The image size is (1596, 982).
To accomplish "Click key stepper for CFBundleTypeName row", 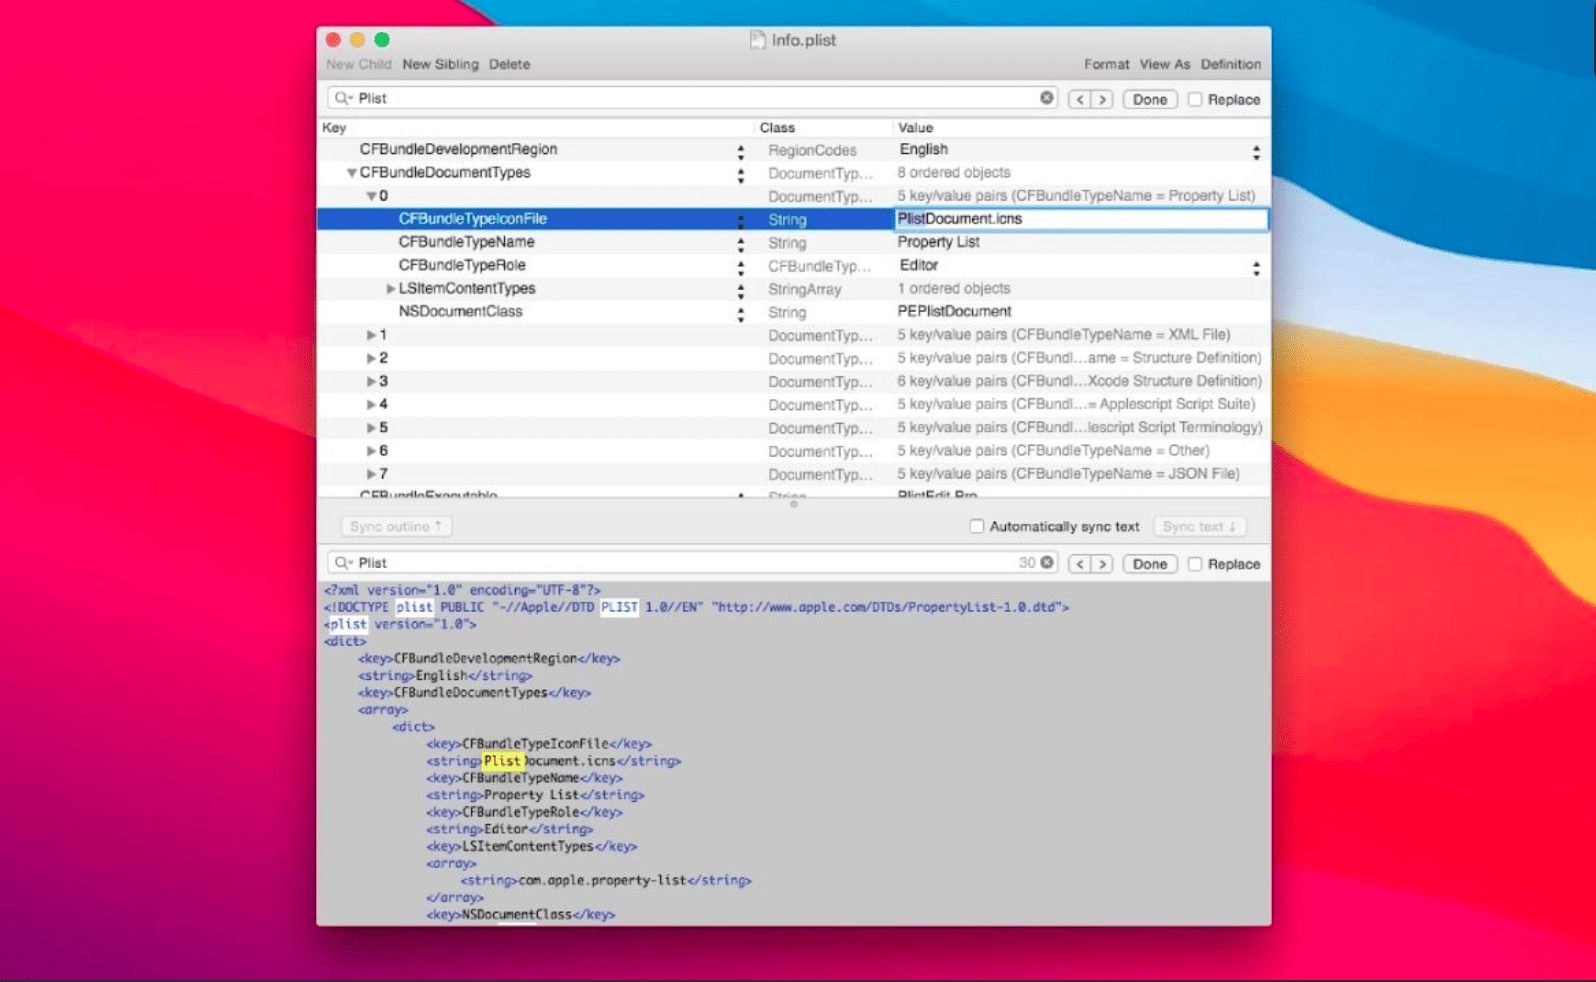I will click(740, 245).
